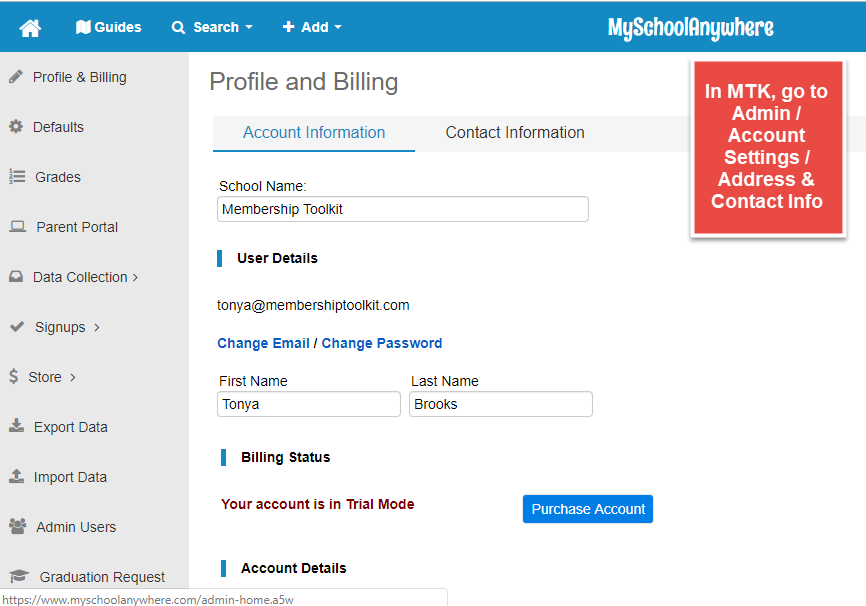Click the pencil icon for Profile & Billing
Viewport: 866px width, 606px height.
click(16, 76)
